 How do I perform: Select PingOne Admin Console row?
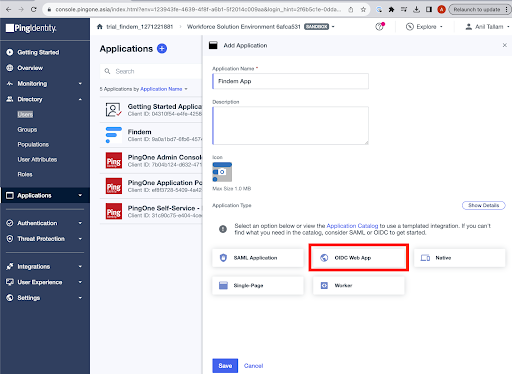pyautogui.click(x=151, y=161)
